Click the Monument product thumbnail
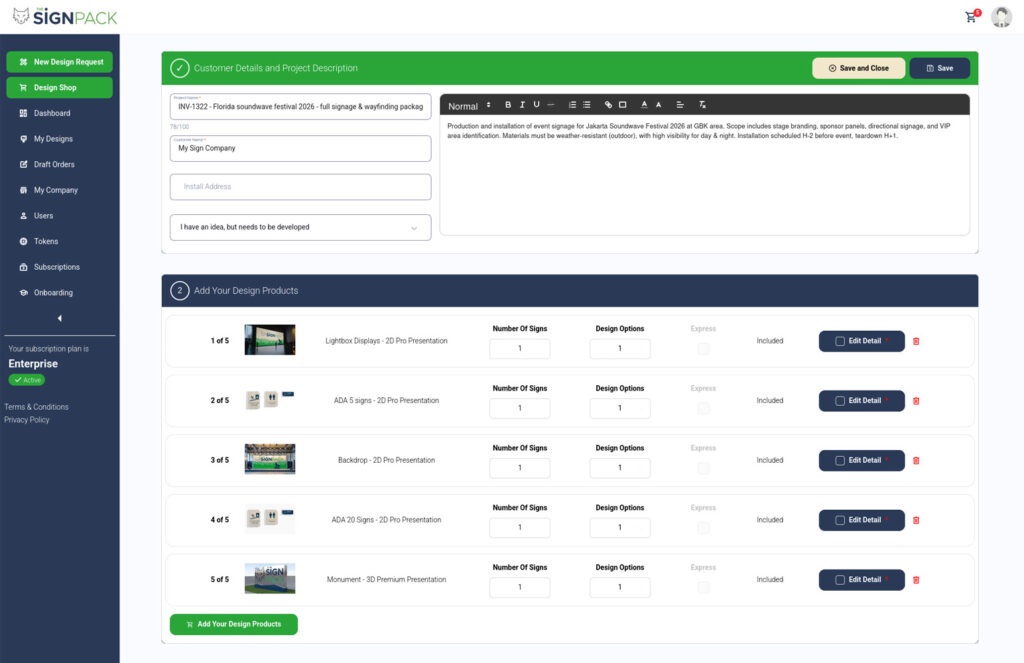1024x663 pixels. pos(270,579)
